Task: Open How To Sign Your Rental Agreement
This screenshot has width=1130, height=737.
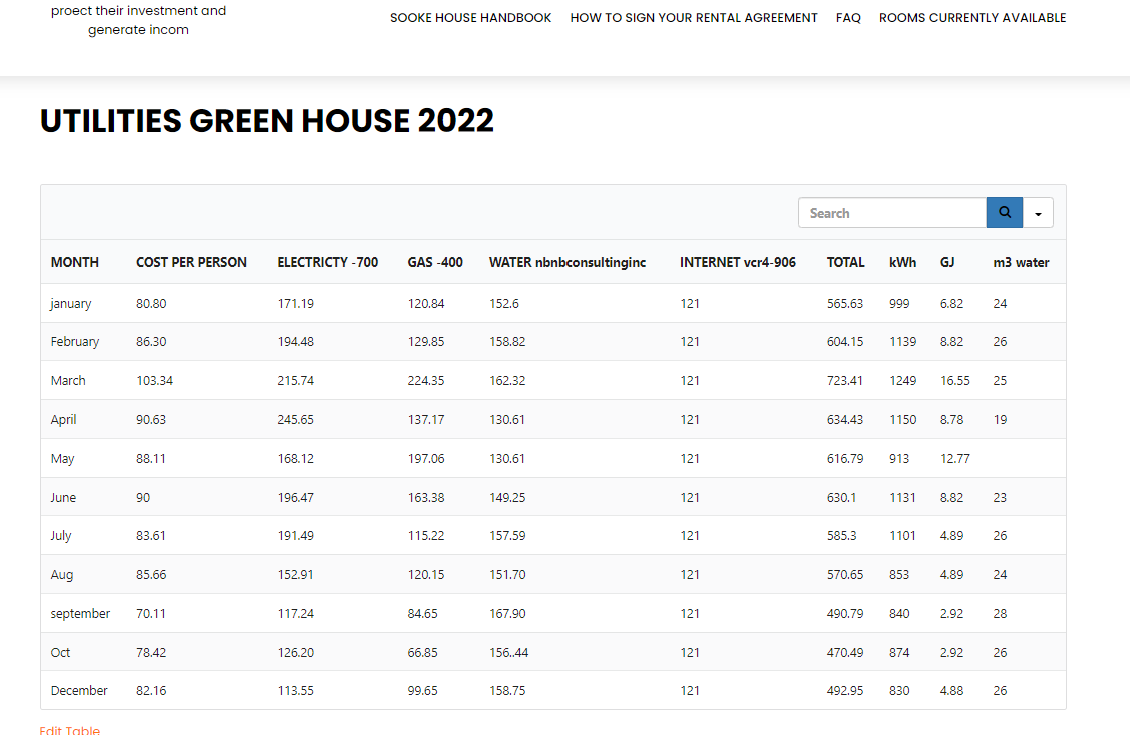Action: (693, 18)
